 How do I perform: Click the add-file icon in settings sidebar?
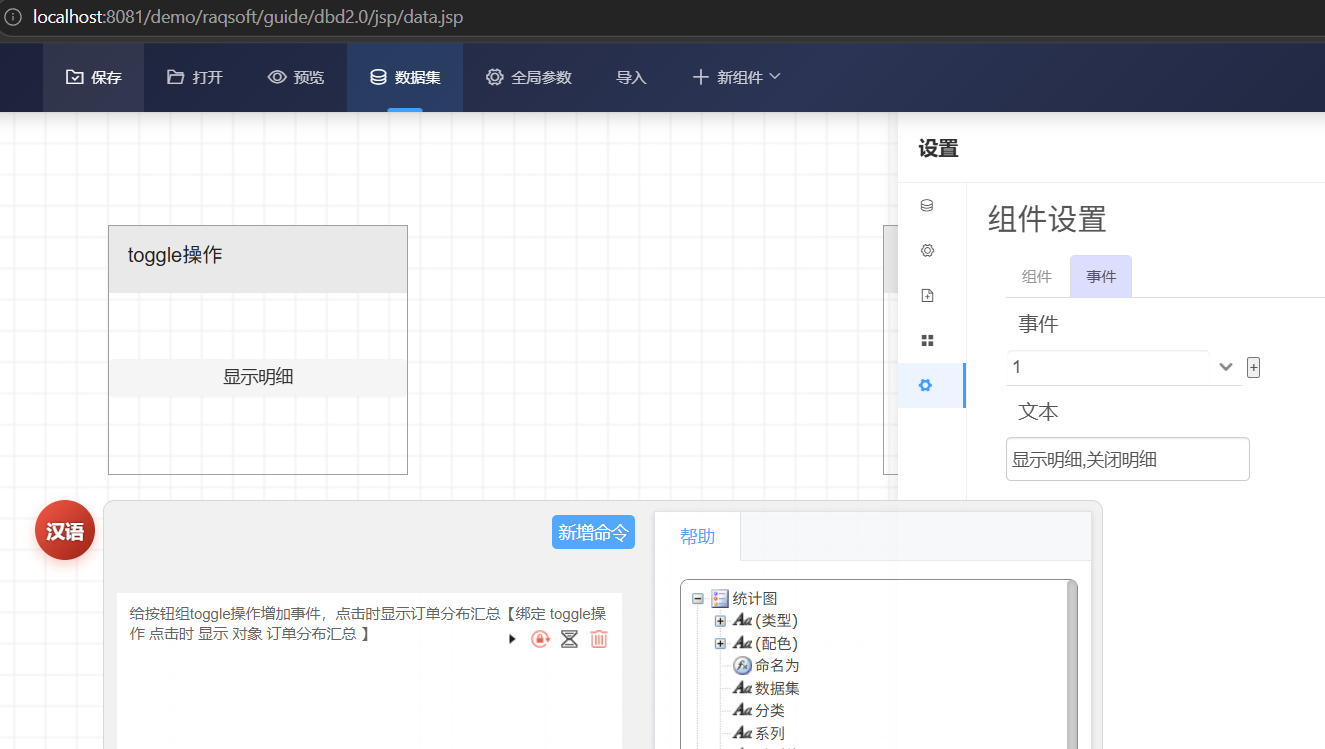(927, 295)
